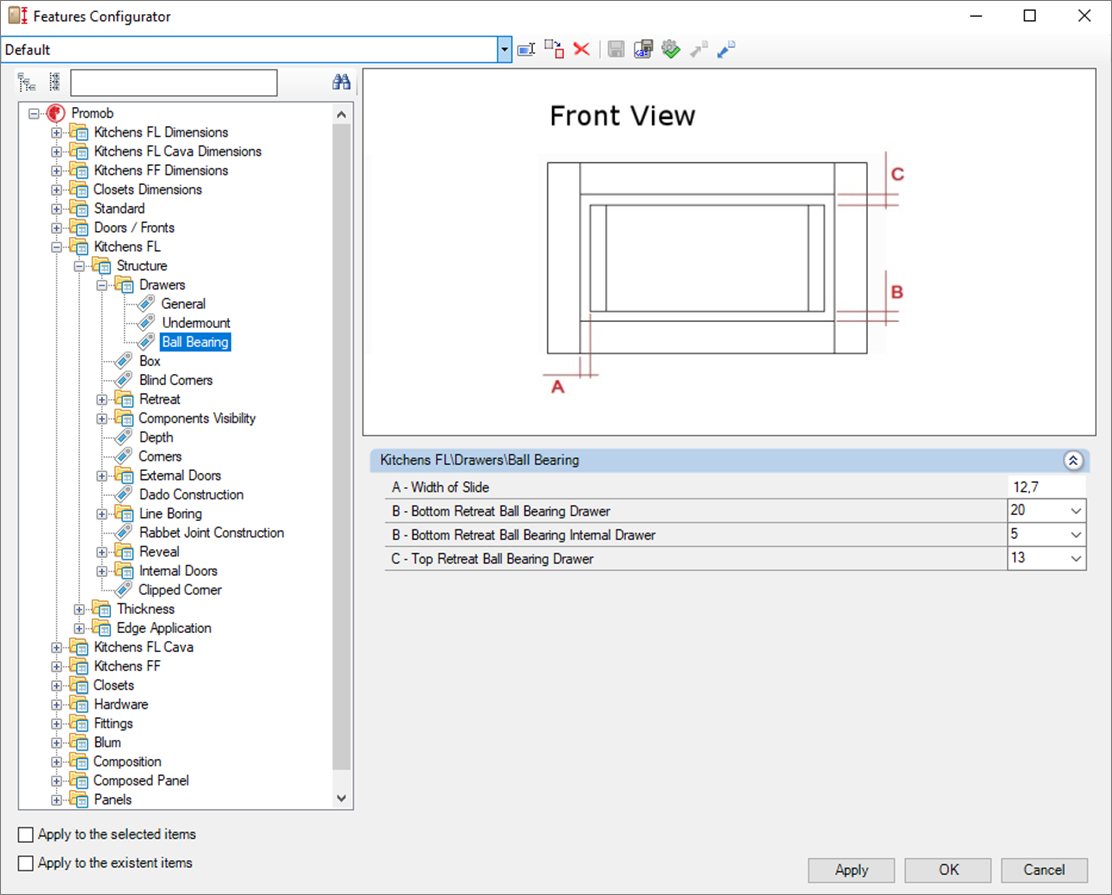Click the Apply button

point(851,870)
